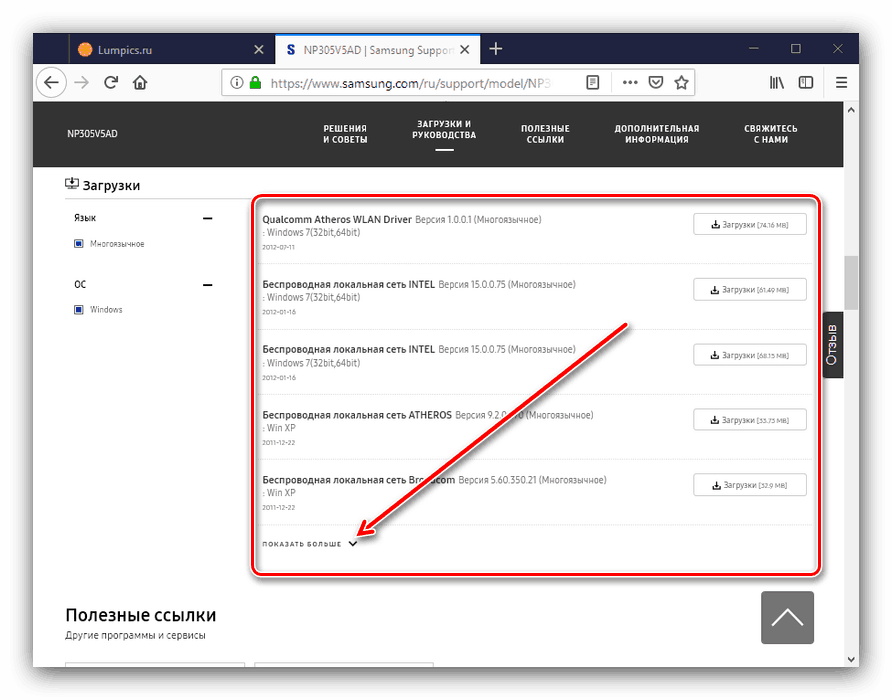Open the browser home page icon
This screenshot has height=700, width=892.
(x=140, y=83)
